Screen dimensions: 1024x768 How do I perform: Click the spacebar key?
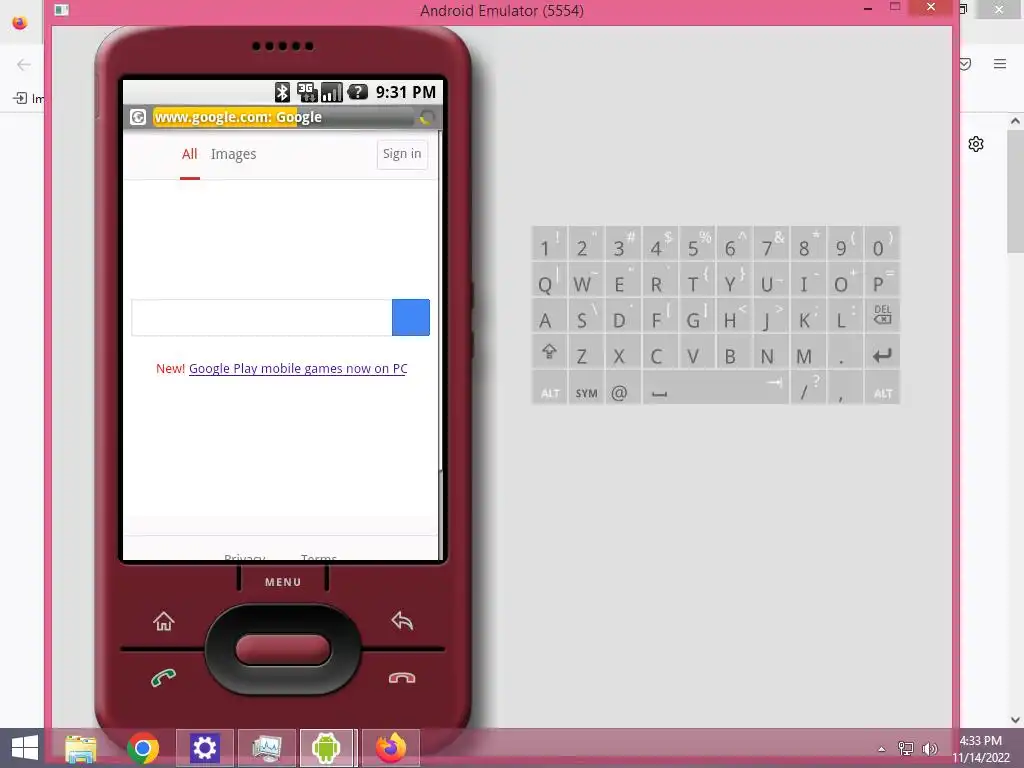(716, 390)
